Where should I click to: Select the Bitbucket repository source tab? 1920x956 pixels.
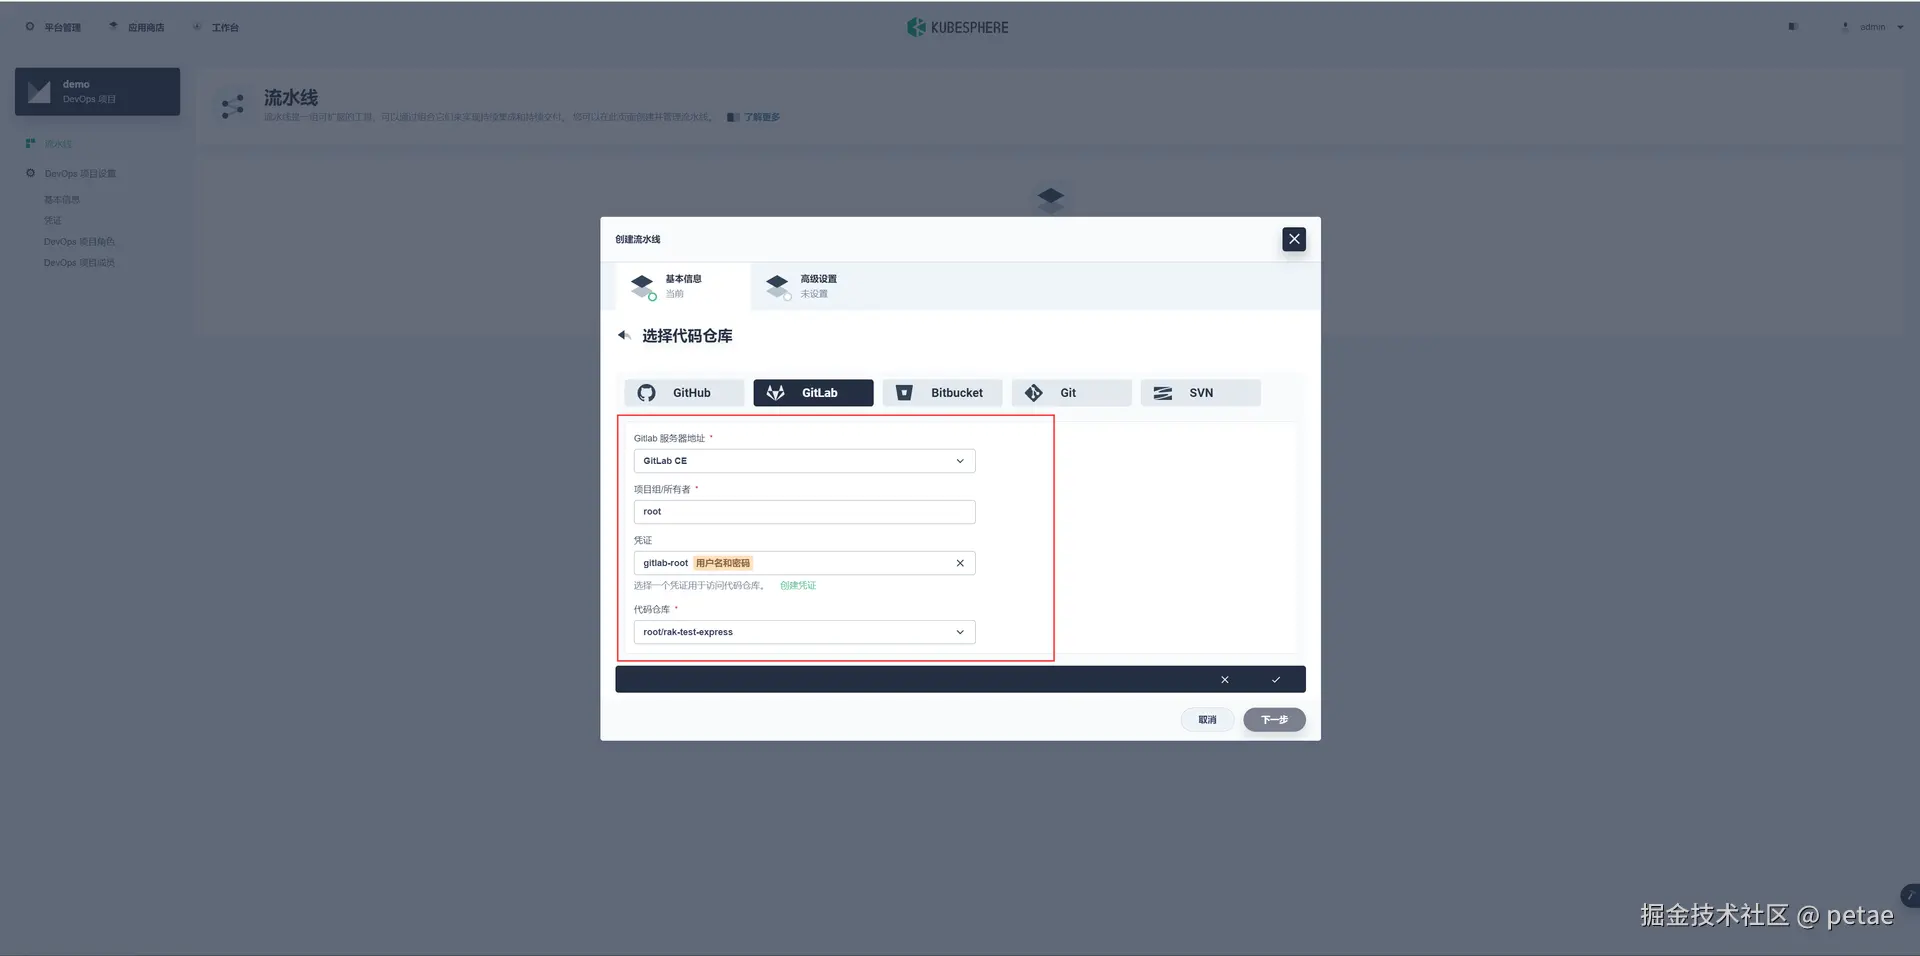point(942,393)
